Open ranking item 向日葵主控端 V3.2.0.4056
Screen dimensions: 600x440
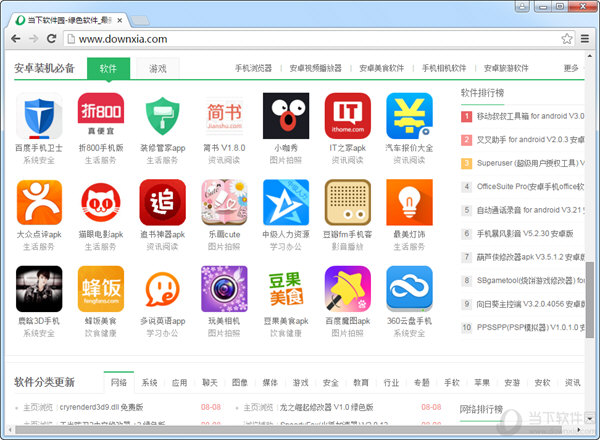click(530, 304)
